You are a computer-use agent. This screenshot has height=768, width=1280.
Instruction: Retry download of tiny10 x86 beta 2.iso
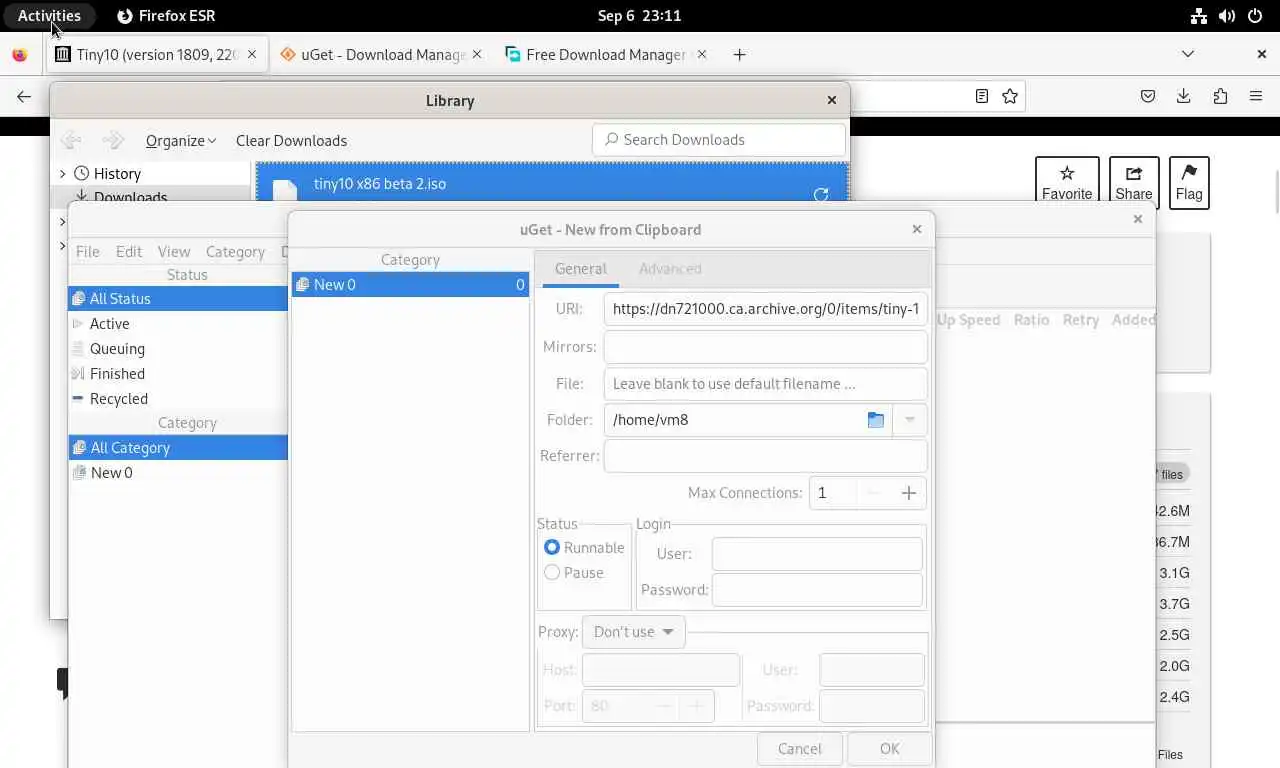pos(821,195)
